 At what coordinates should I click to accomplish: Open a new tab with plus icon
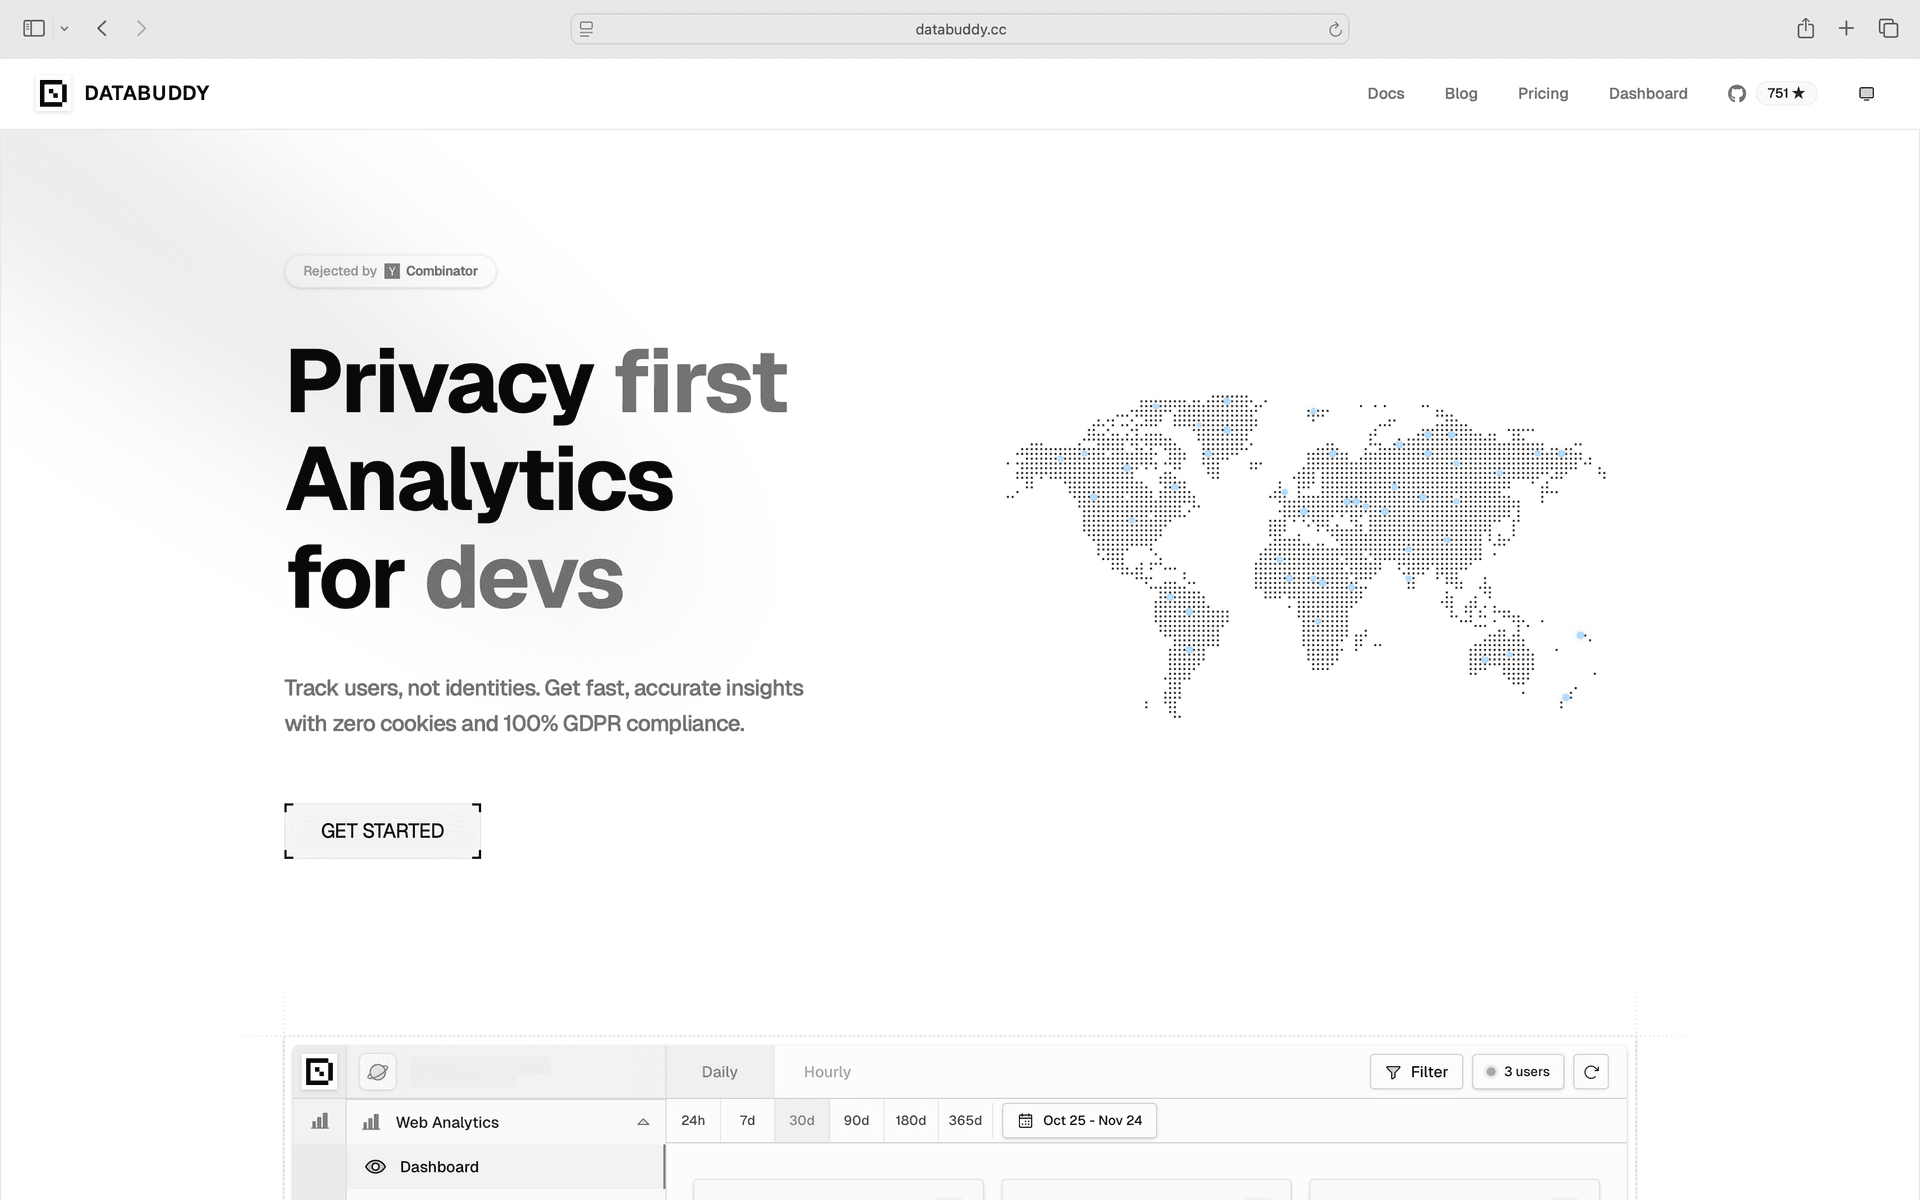(x=1846, y=28)
